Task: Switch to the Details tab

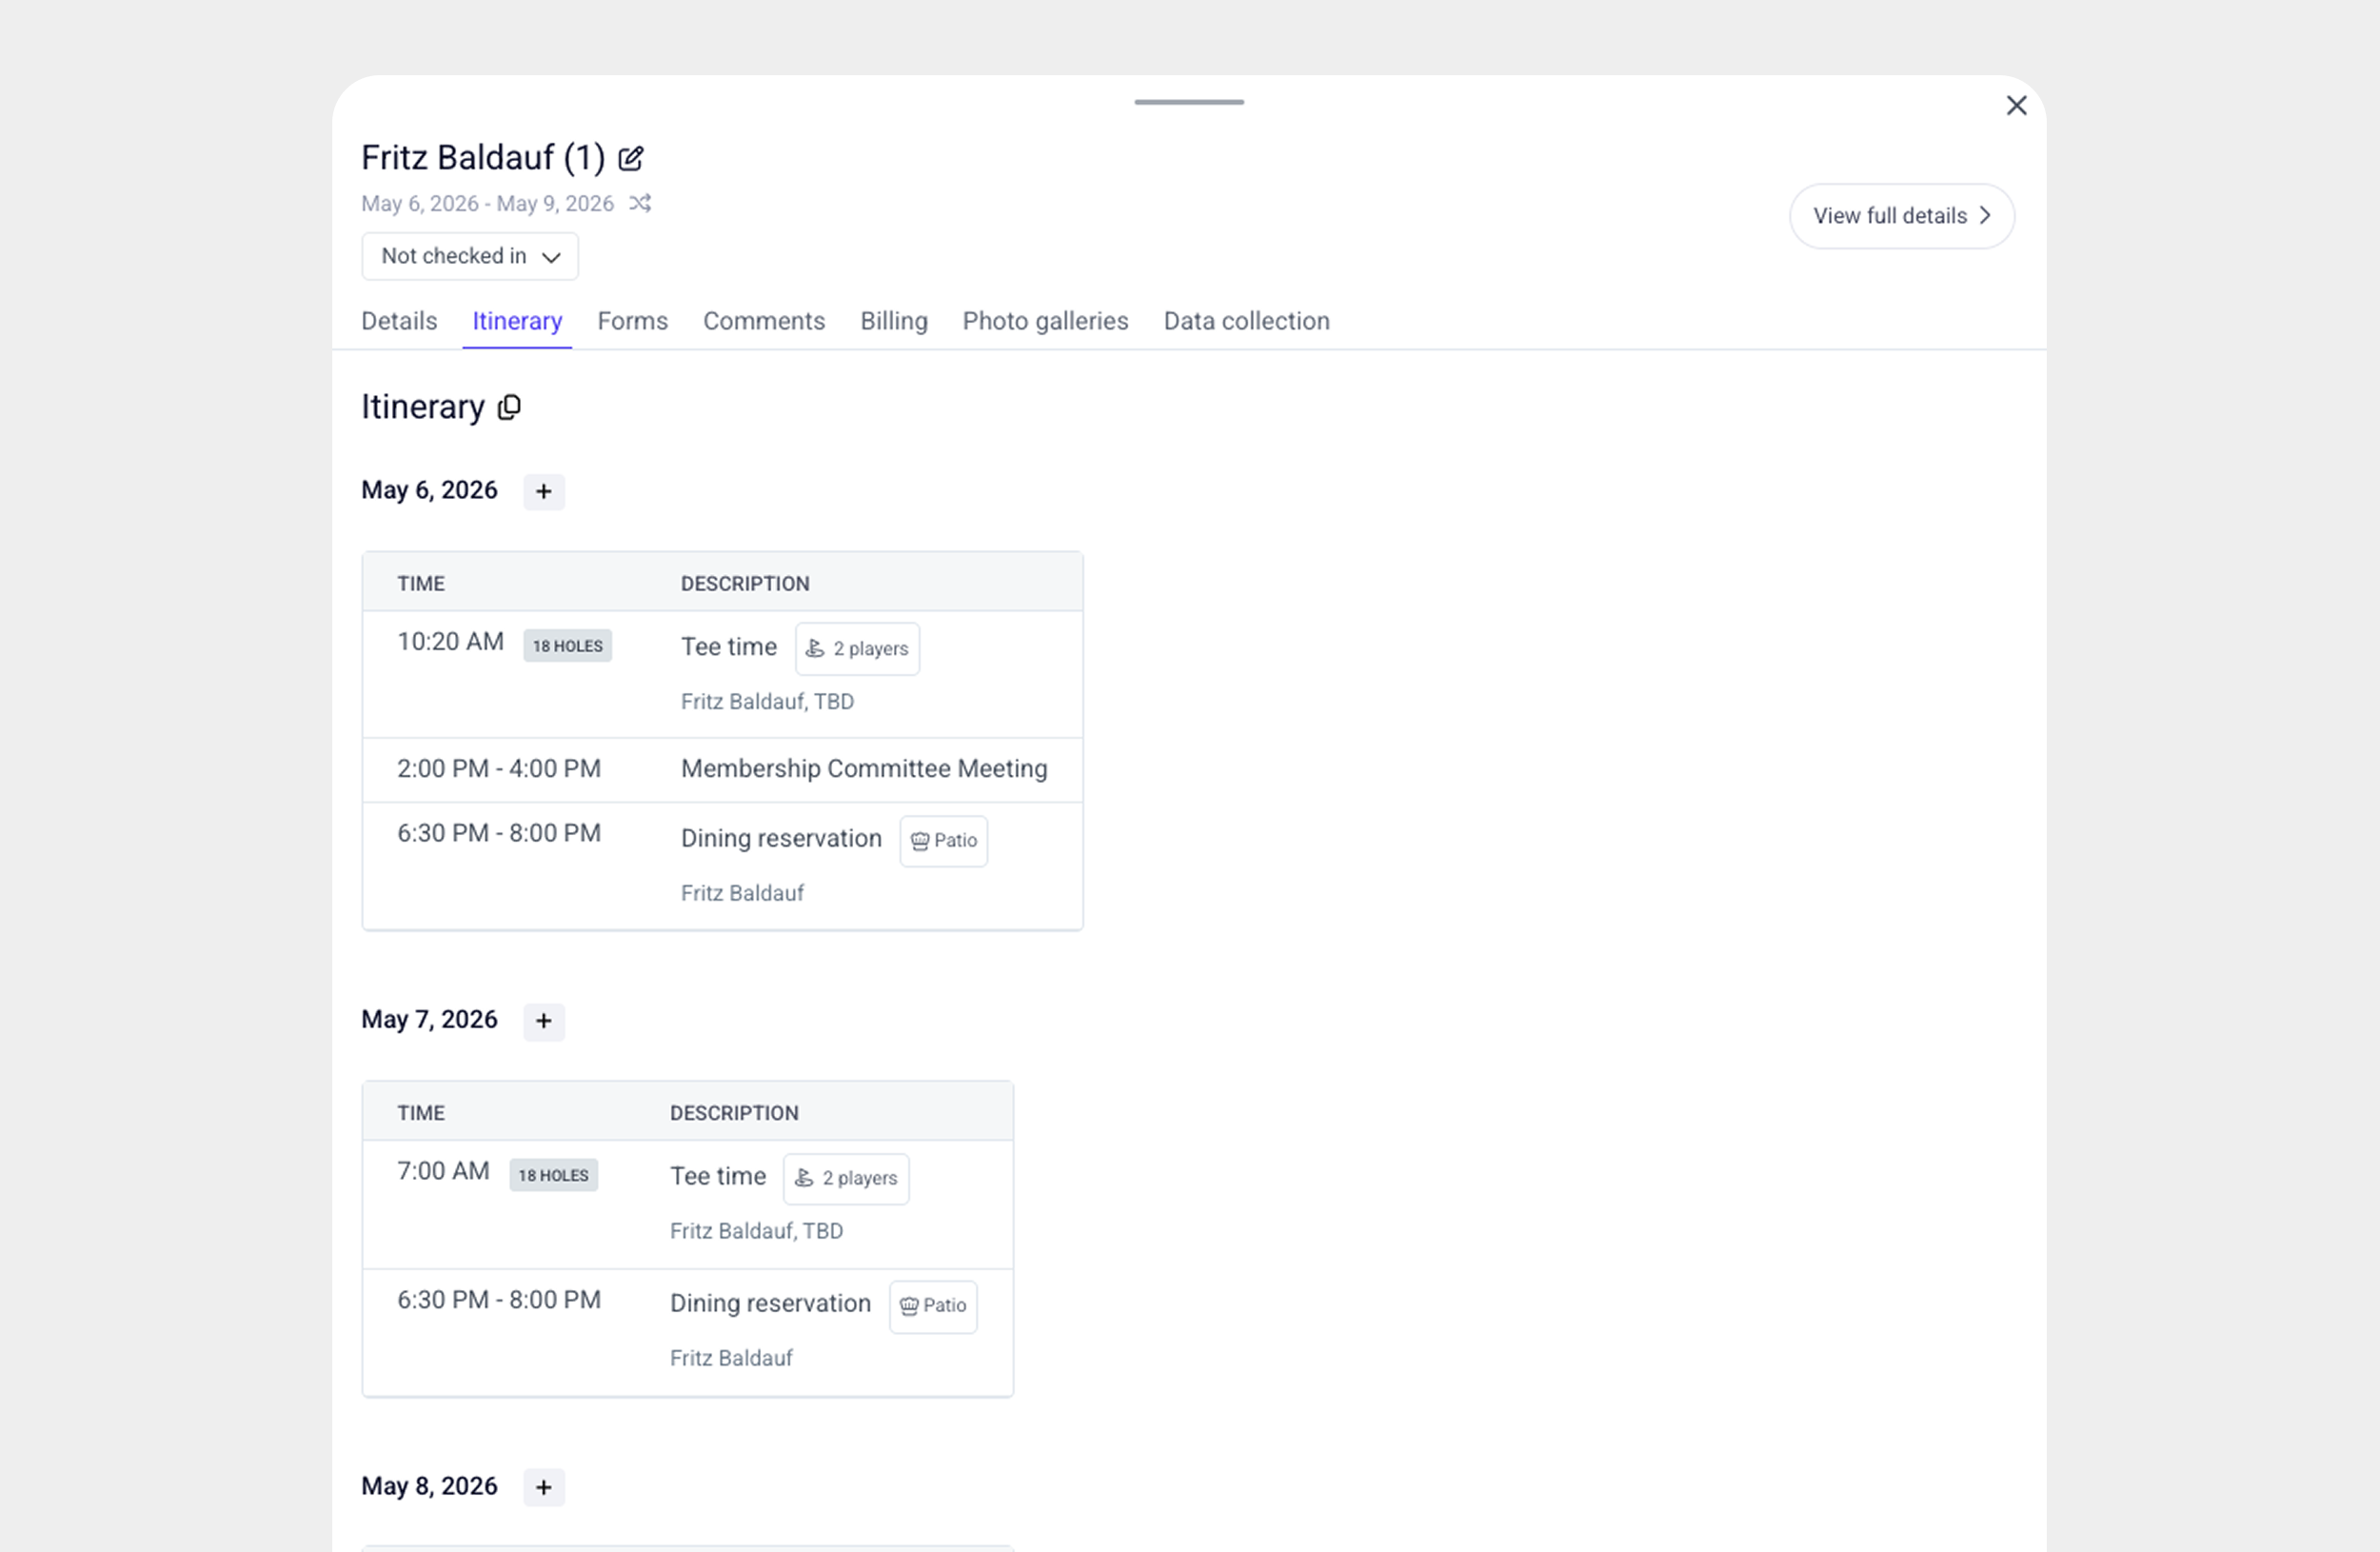Action: point(399,321)
